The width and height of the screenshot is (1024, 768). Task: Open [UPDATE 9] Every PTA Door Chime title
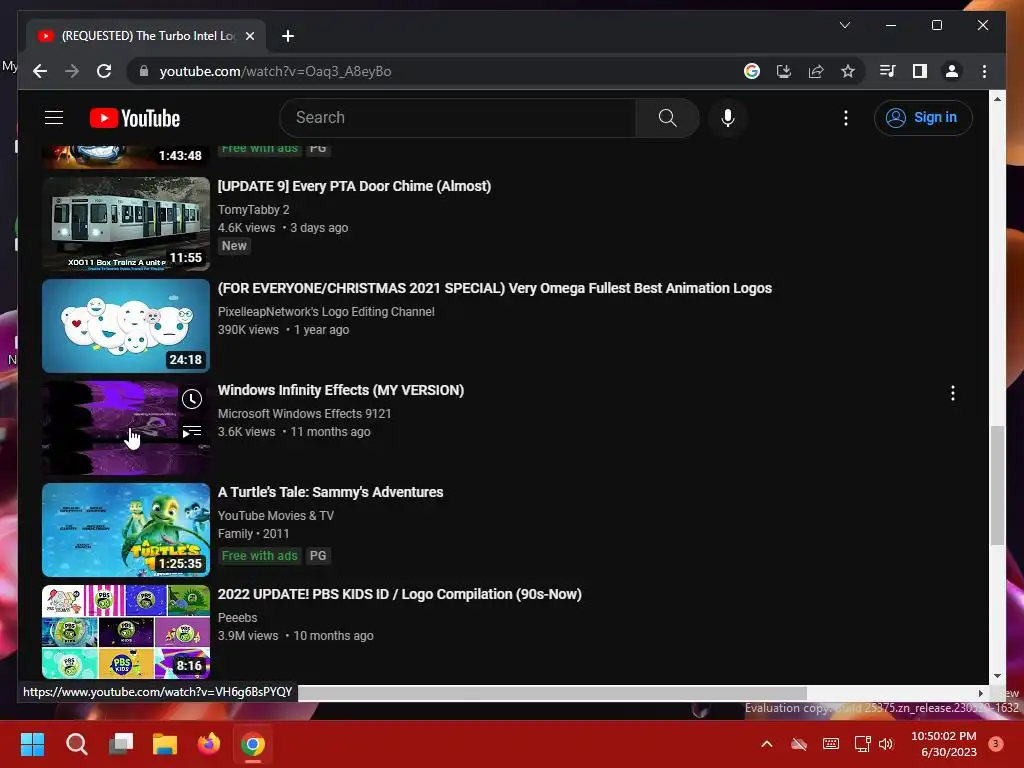[x=354, y=186]
